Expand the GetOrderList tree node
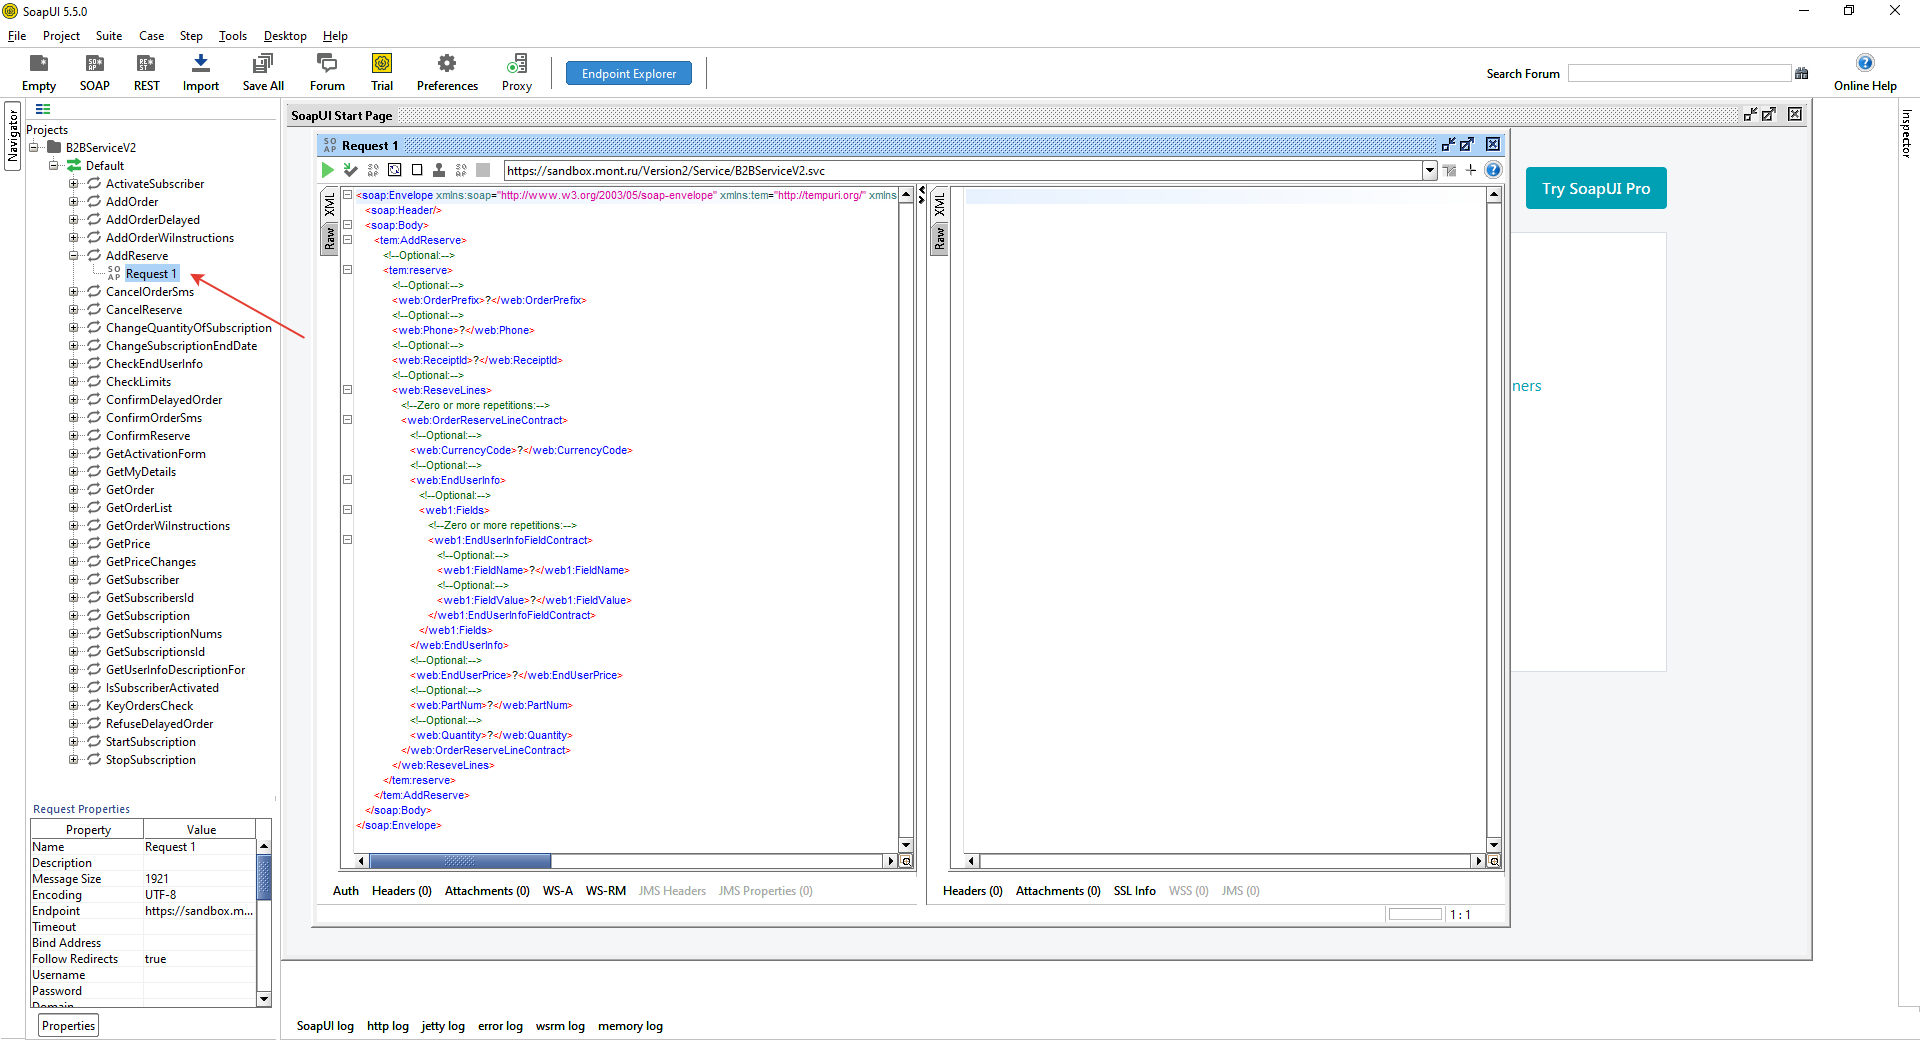Screen dimensions: 1920x1040 (x=73, y=508)
